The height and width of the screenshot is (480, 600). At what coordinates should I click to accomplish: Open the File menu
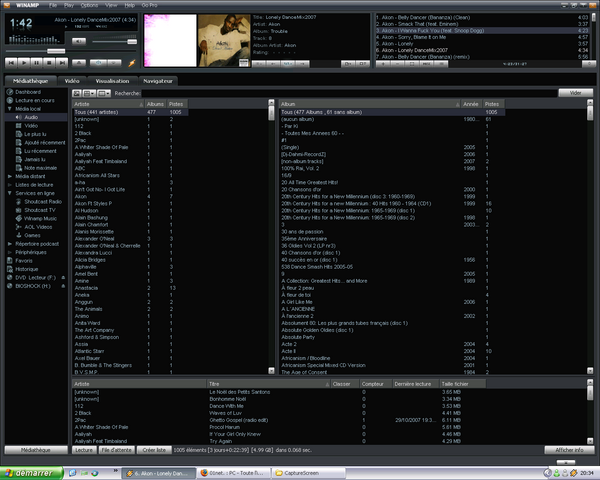pyautogui.click(x=53, y=5)
